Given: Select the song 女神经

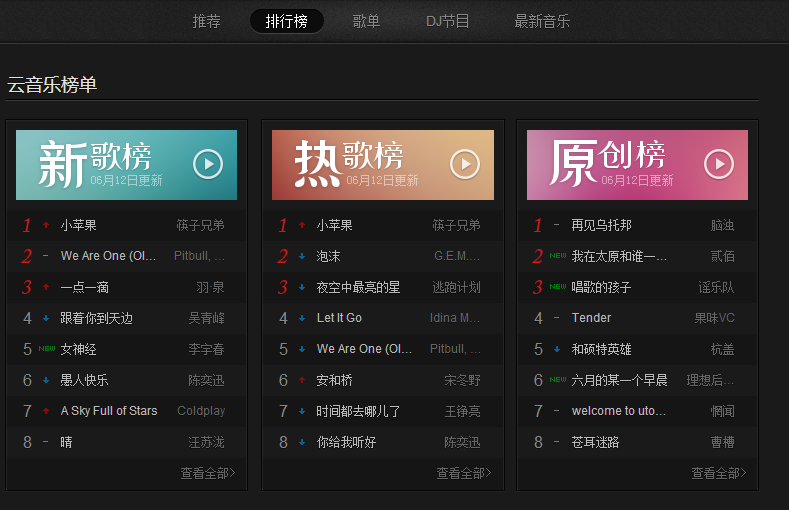Looking at the screenshot, I should (78, 349).
